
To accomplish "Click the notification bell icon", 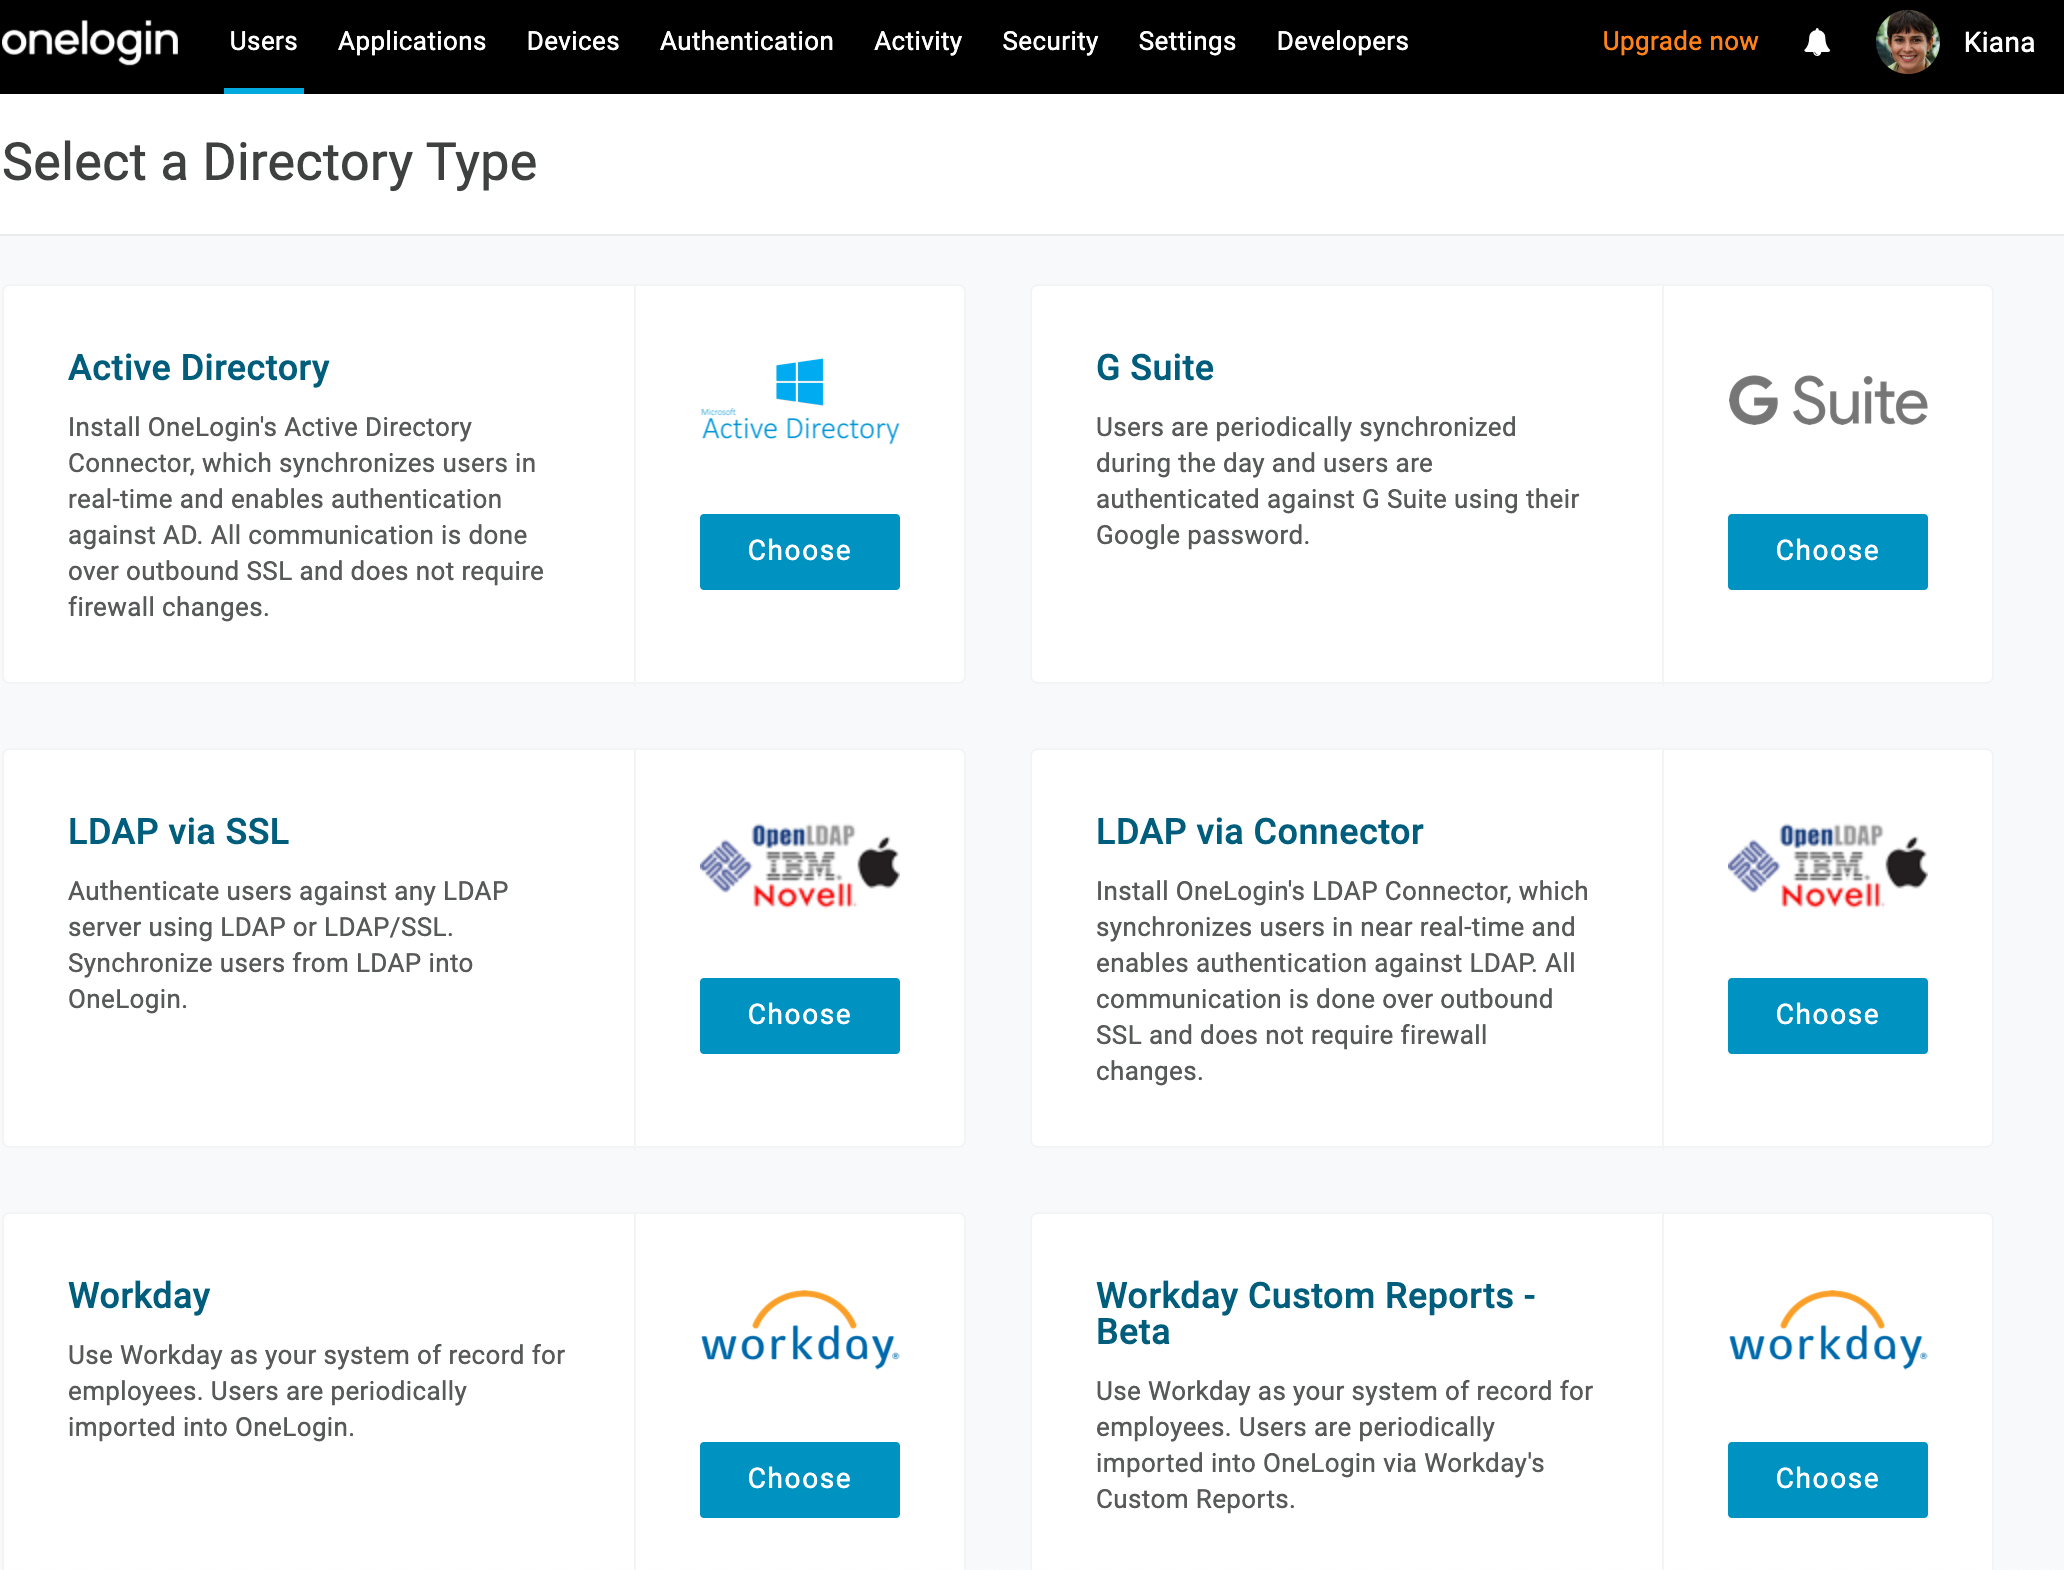I will pos(1817,42).
